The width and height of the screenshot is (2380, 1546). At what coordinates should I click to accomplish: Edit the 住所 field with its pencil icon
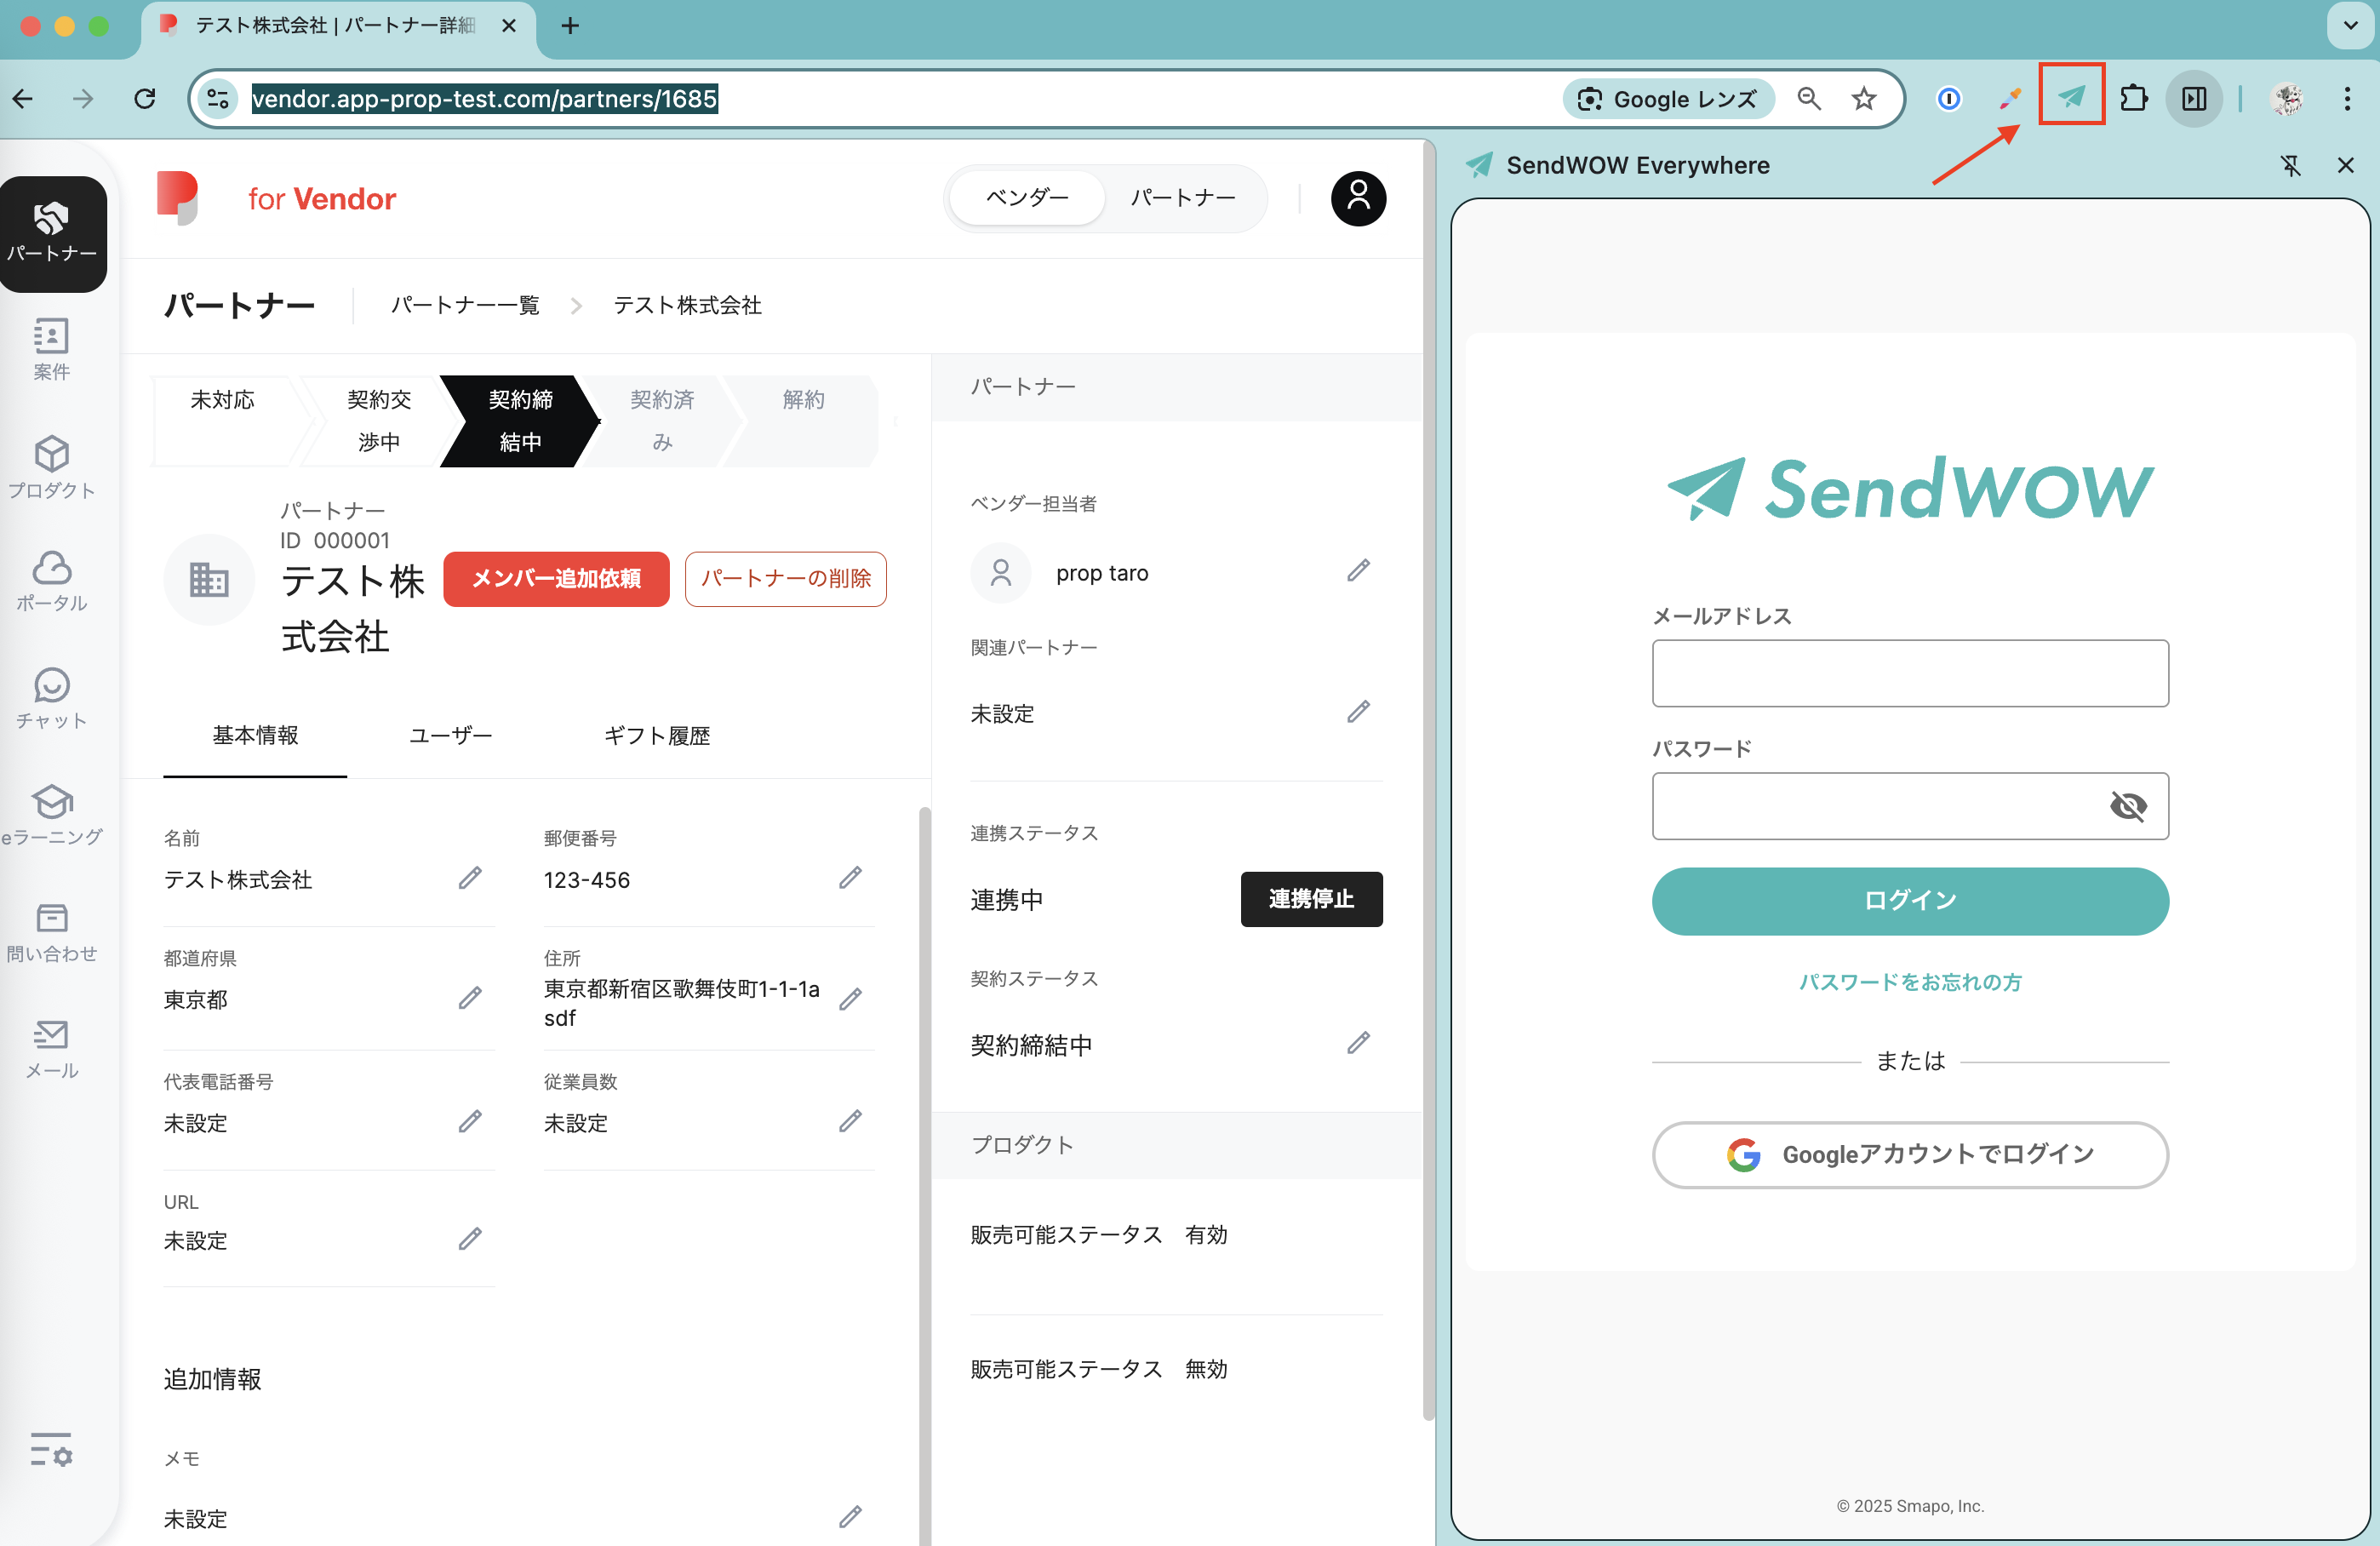[850, 999]
